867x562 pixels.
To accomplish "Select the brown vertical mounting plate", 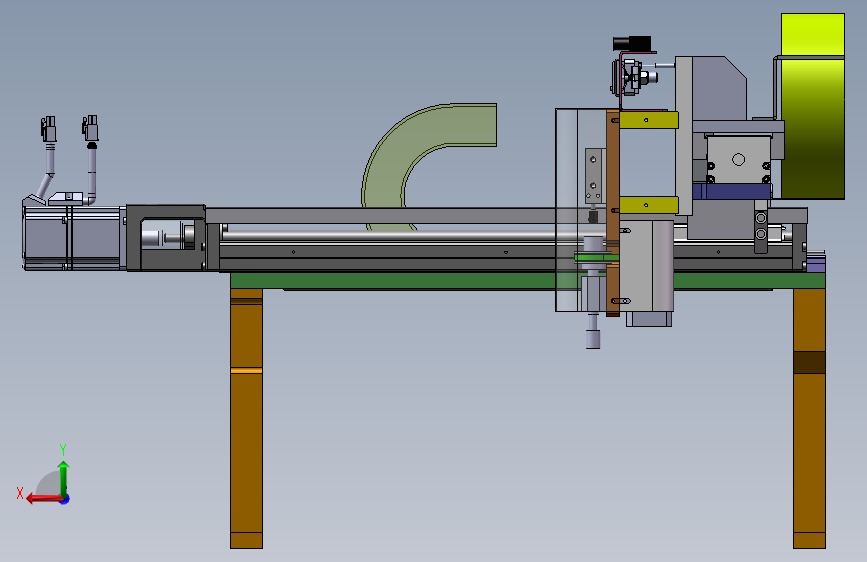I will tap(613, 213).
